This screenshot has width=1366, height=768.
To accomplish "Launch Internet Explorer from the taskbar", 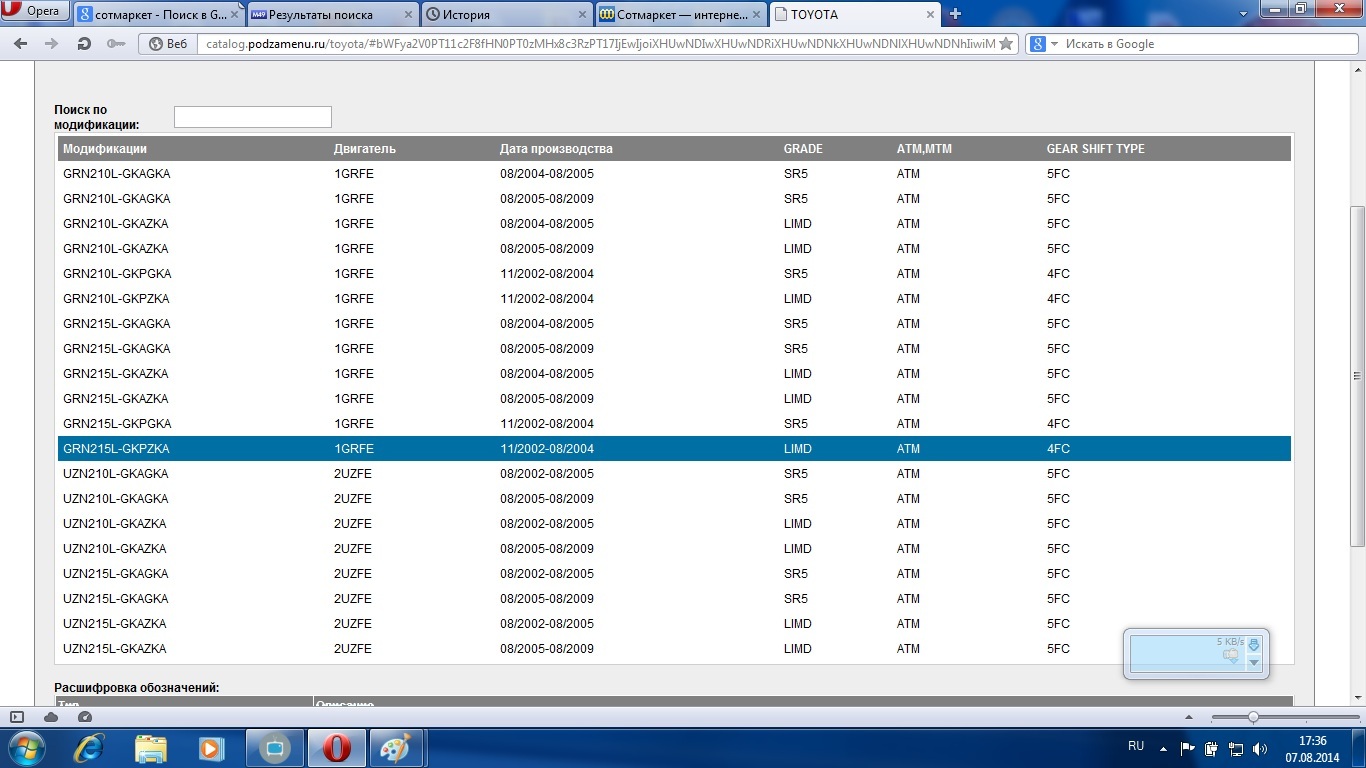I will click(89, 748).
